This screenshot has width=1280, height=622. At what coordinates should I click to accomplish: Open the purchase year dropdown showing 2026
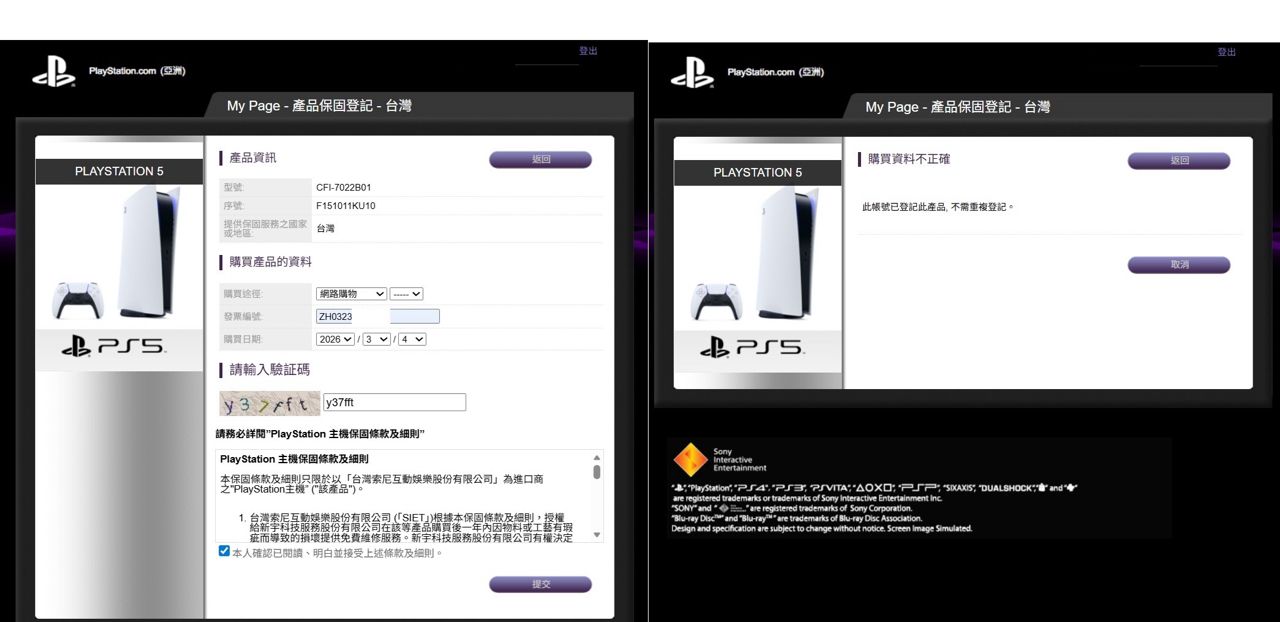pyautogui.click(x=335, y=339)
